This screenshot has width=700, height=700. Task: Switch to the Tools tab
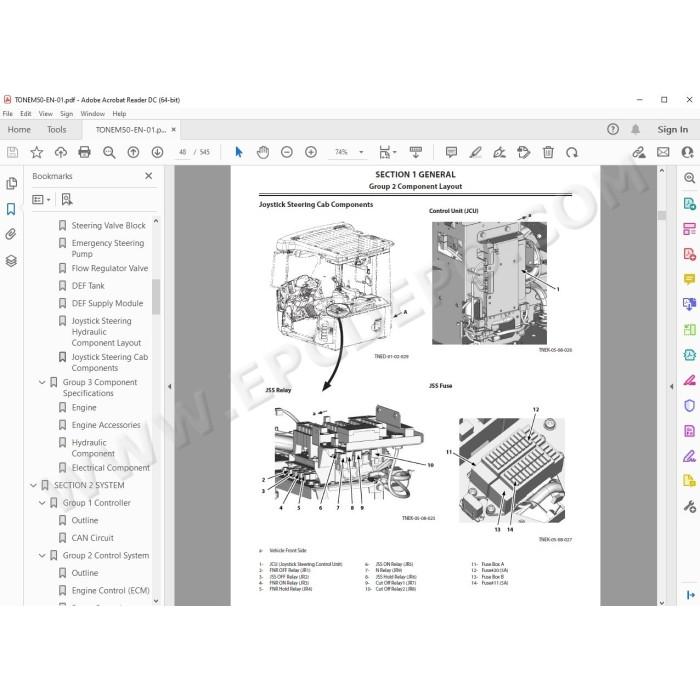click(x=57, y=130)
